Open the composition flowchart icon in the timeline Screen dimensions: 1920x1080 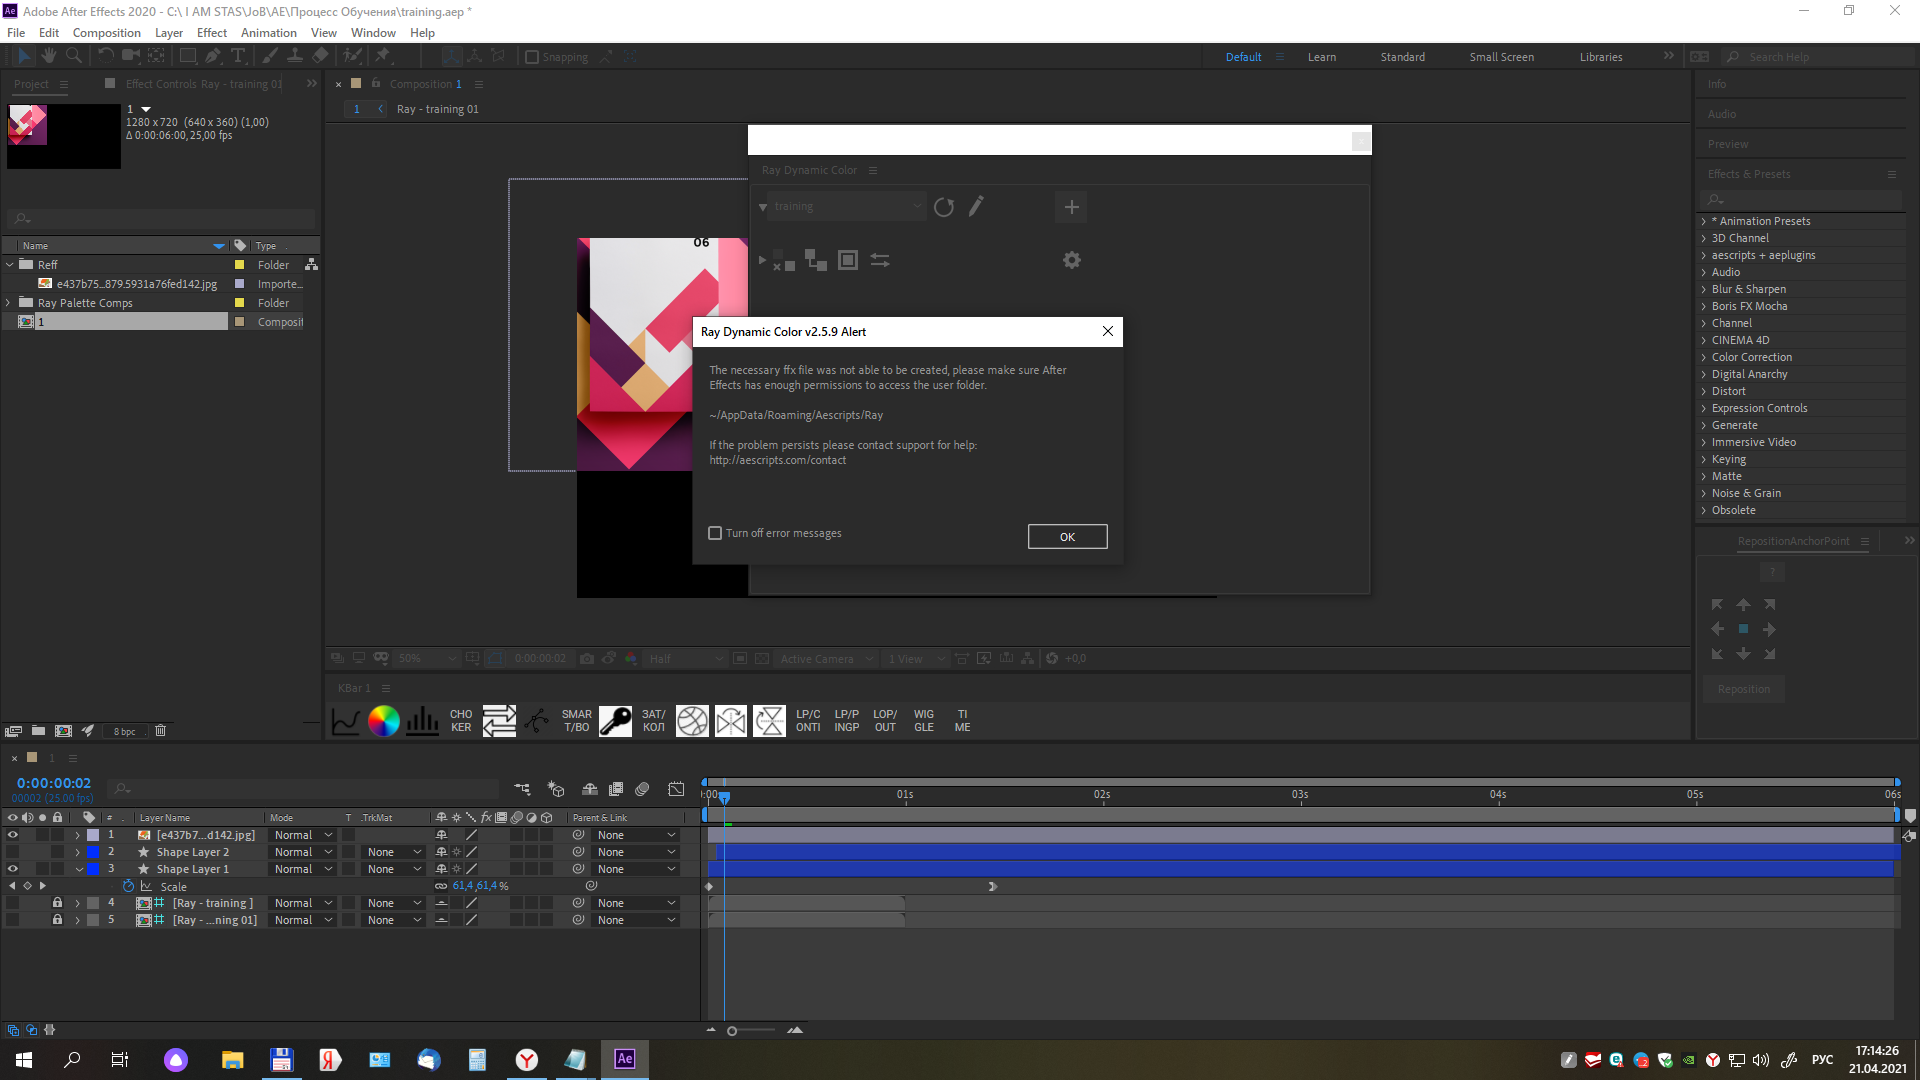522,789
